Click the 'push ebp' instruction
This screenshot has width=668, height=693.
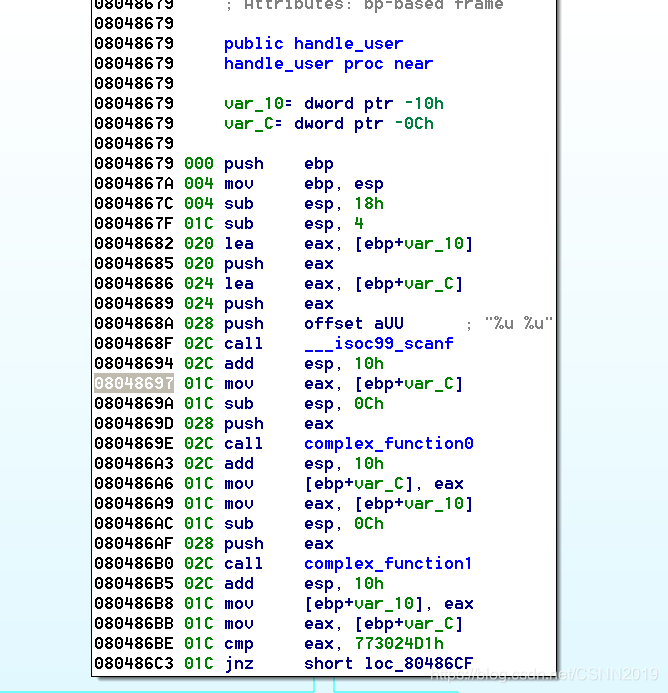click(279, 164)
